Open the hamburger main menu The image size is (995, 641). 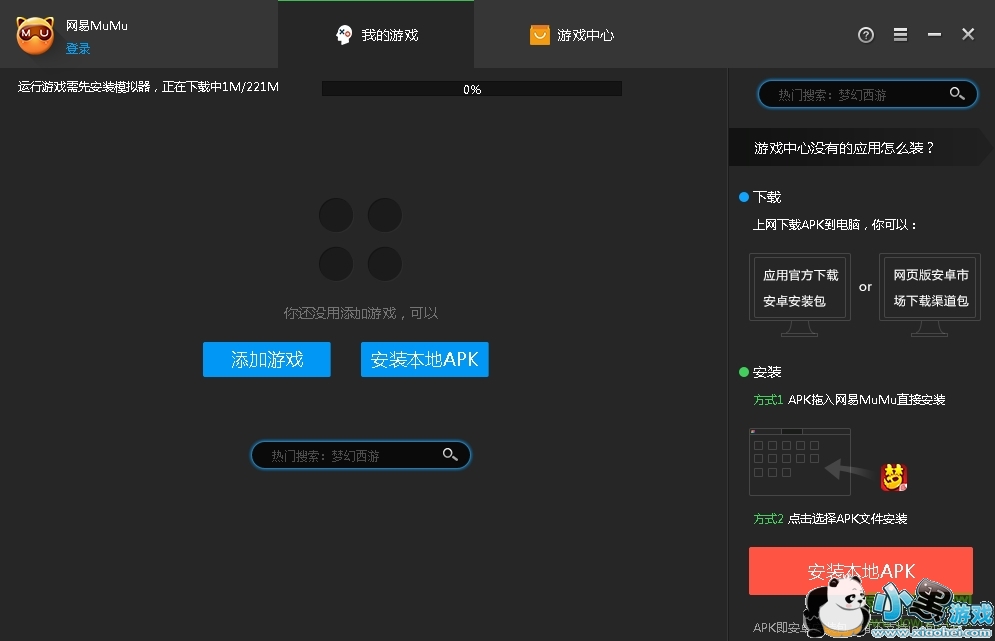(899, 34)
